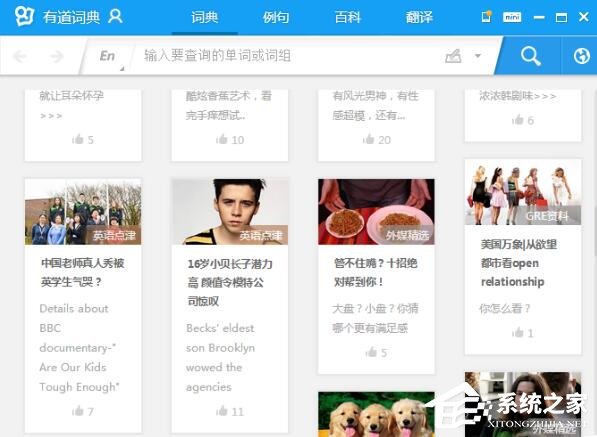
Task: Switch to the 百科 tab
Action: [348, 17]
